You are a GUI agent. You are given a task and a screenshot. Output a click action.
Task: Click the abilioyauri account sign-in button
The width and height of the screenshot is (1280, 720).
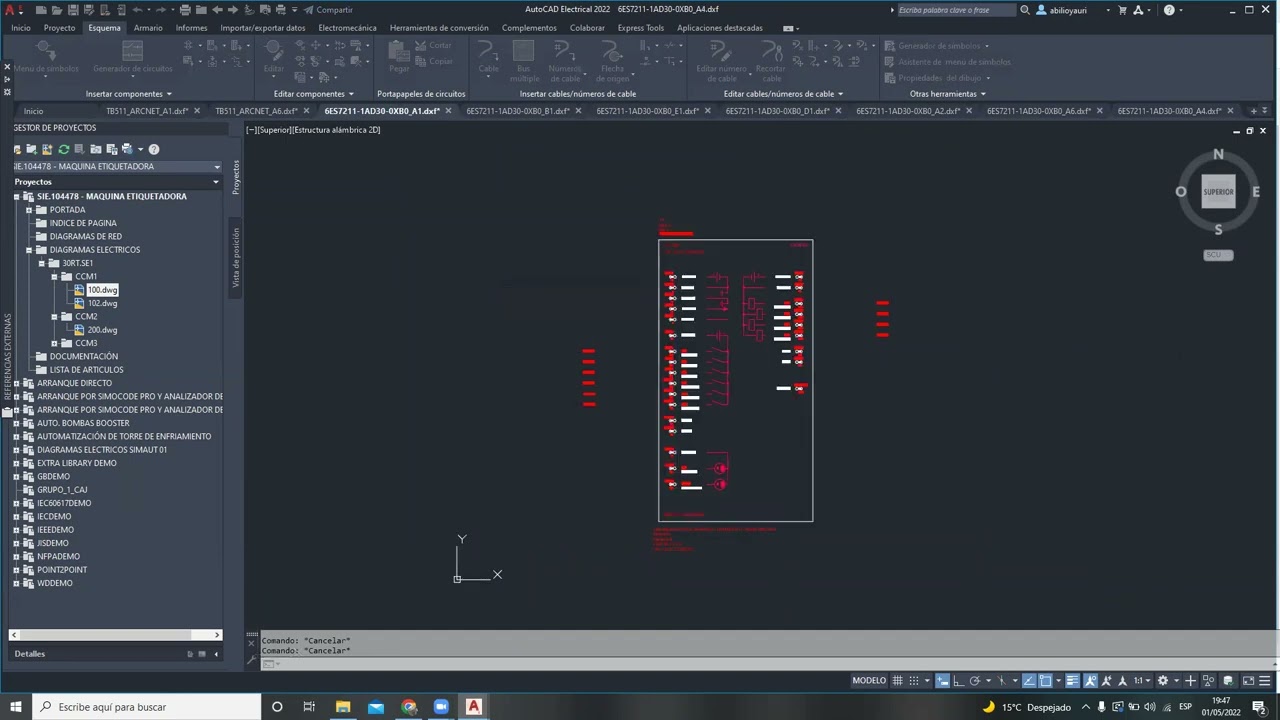click(1068, 10)
